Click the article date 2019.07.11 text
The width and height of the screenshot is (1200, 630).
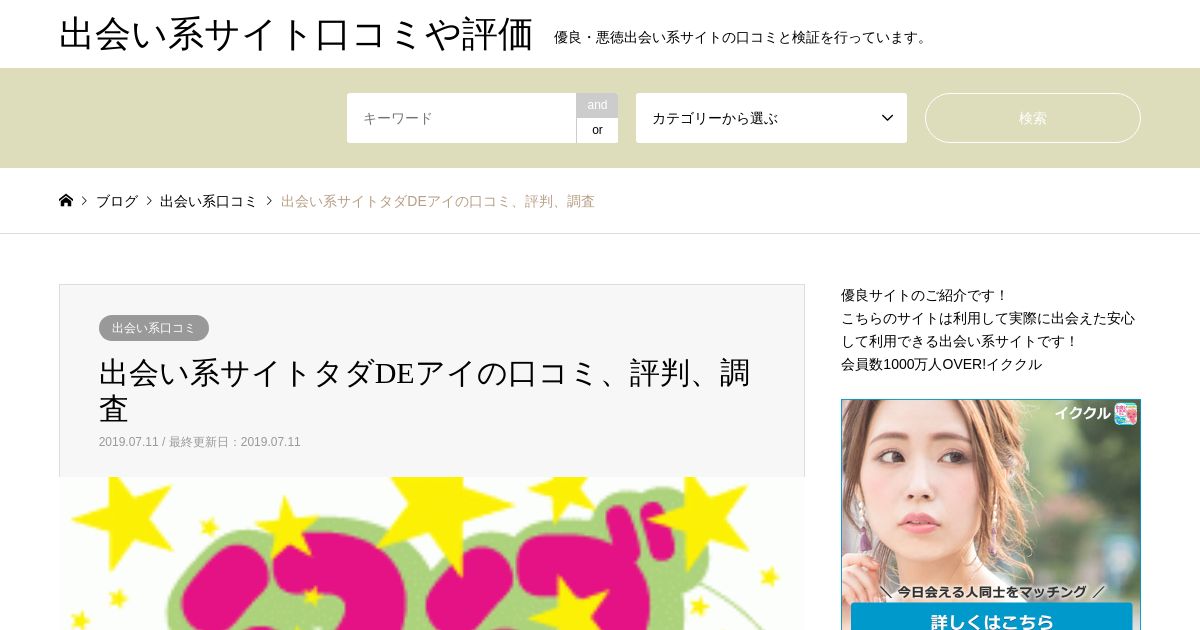129,442
